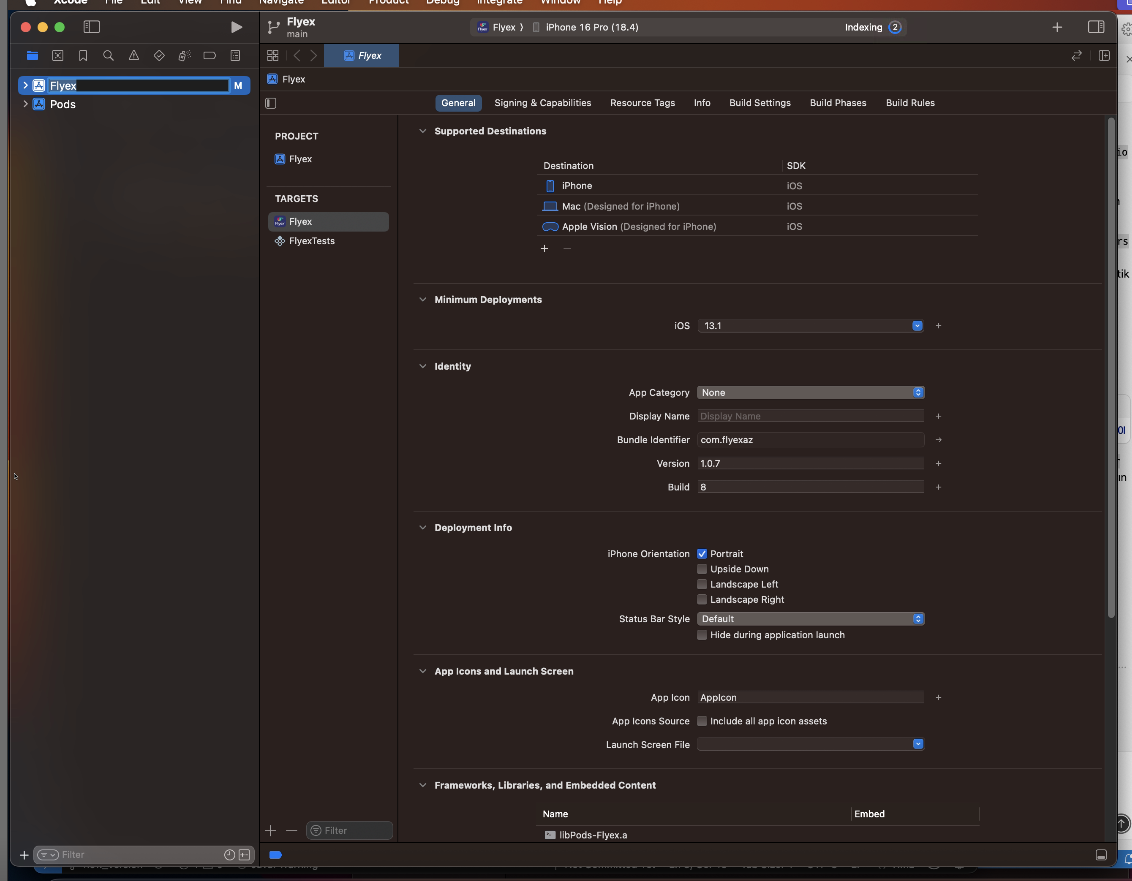This screenshot has height=881, width=1132.
Task: Open the App Category dropdown
Action: click(810, 393)
